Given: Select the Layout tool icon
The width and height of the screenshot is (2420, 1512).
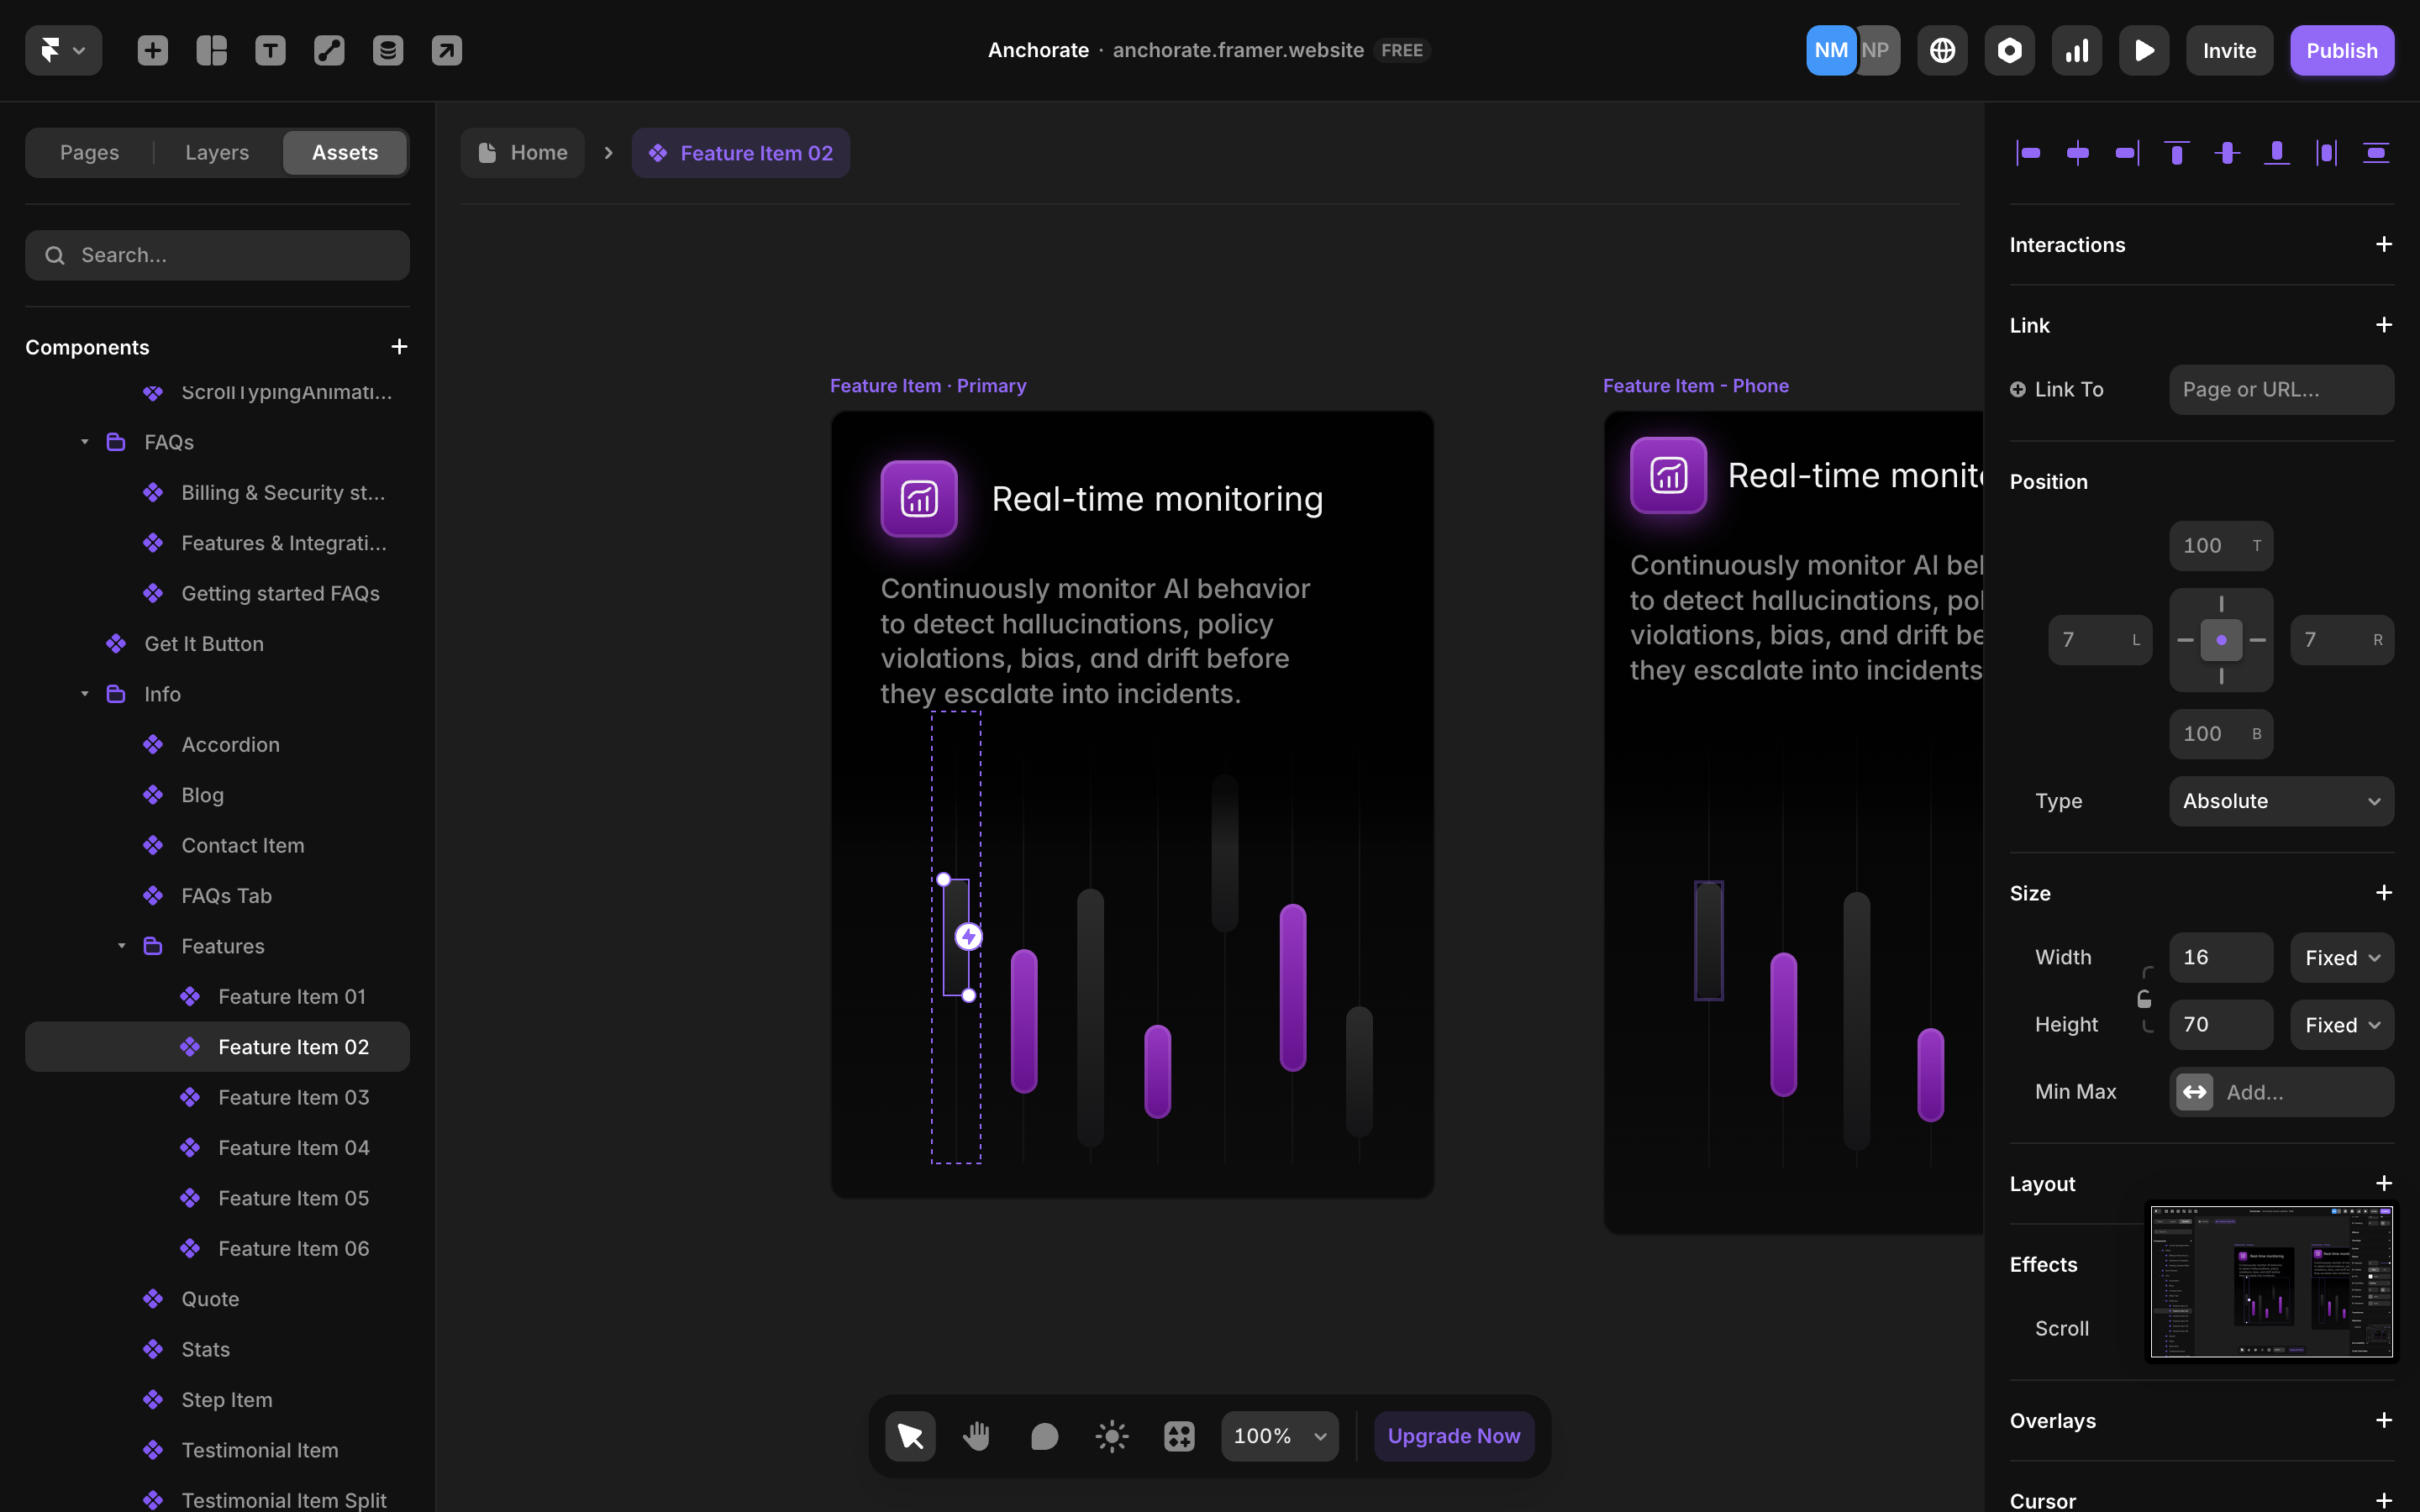Looking at the screenshot, I should coord(211,50).
